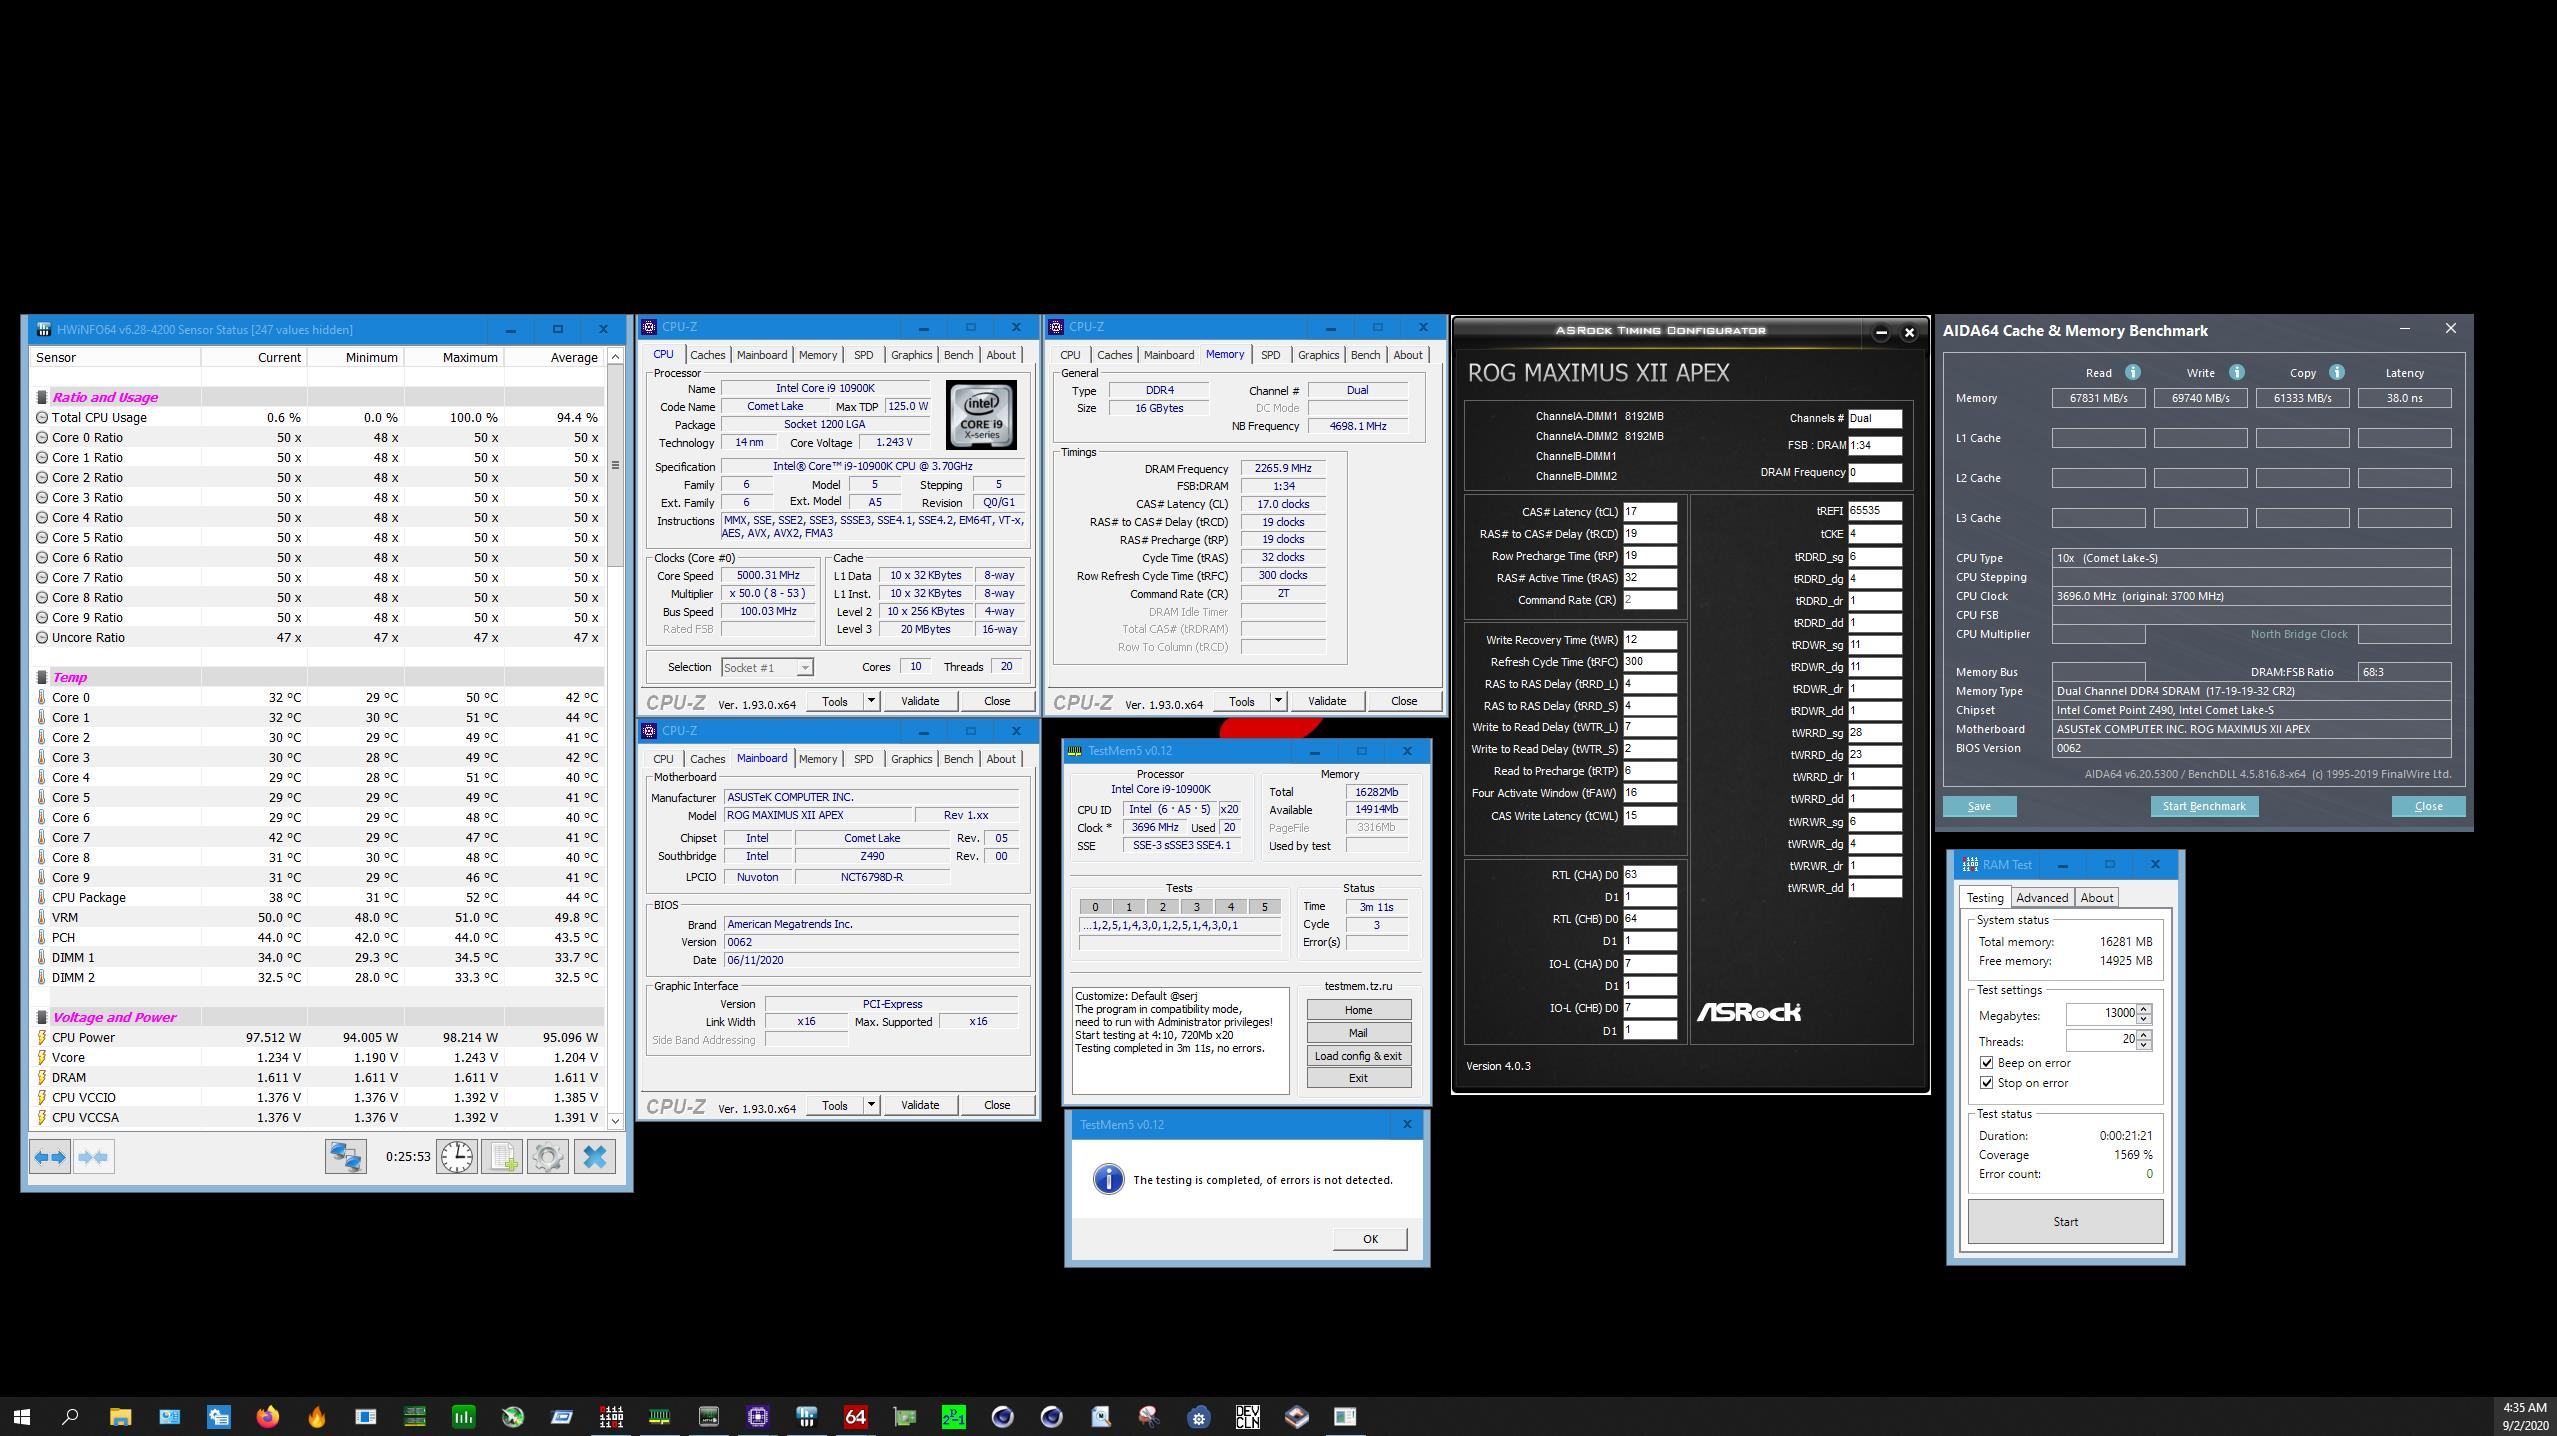2557x1436 pixels.
Task: Open taskbar search magnifier
Action: (x=70, y=1416)
